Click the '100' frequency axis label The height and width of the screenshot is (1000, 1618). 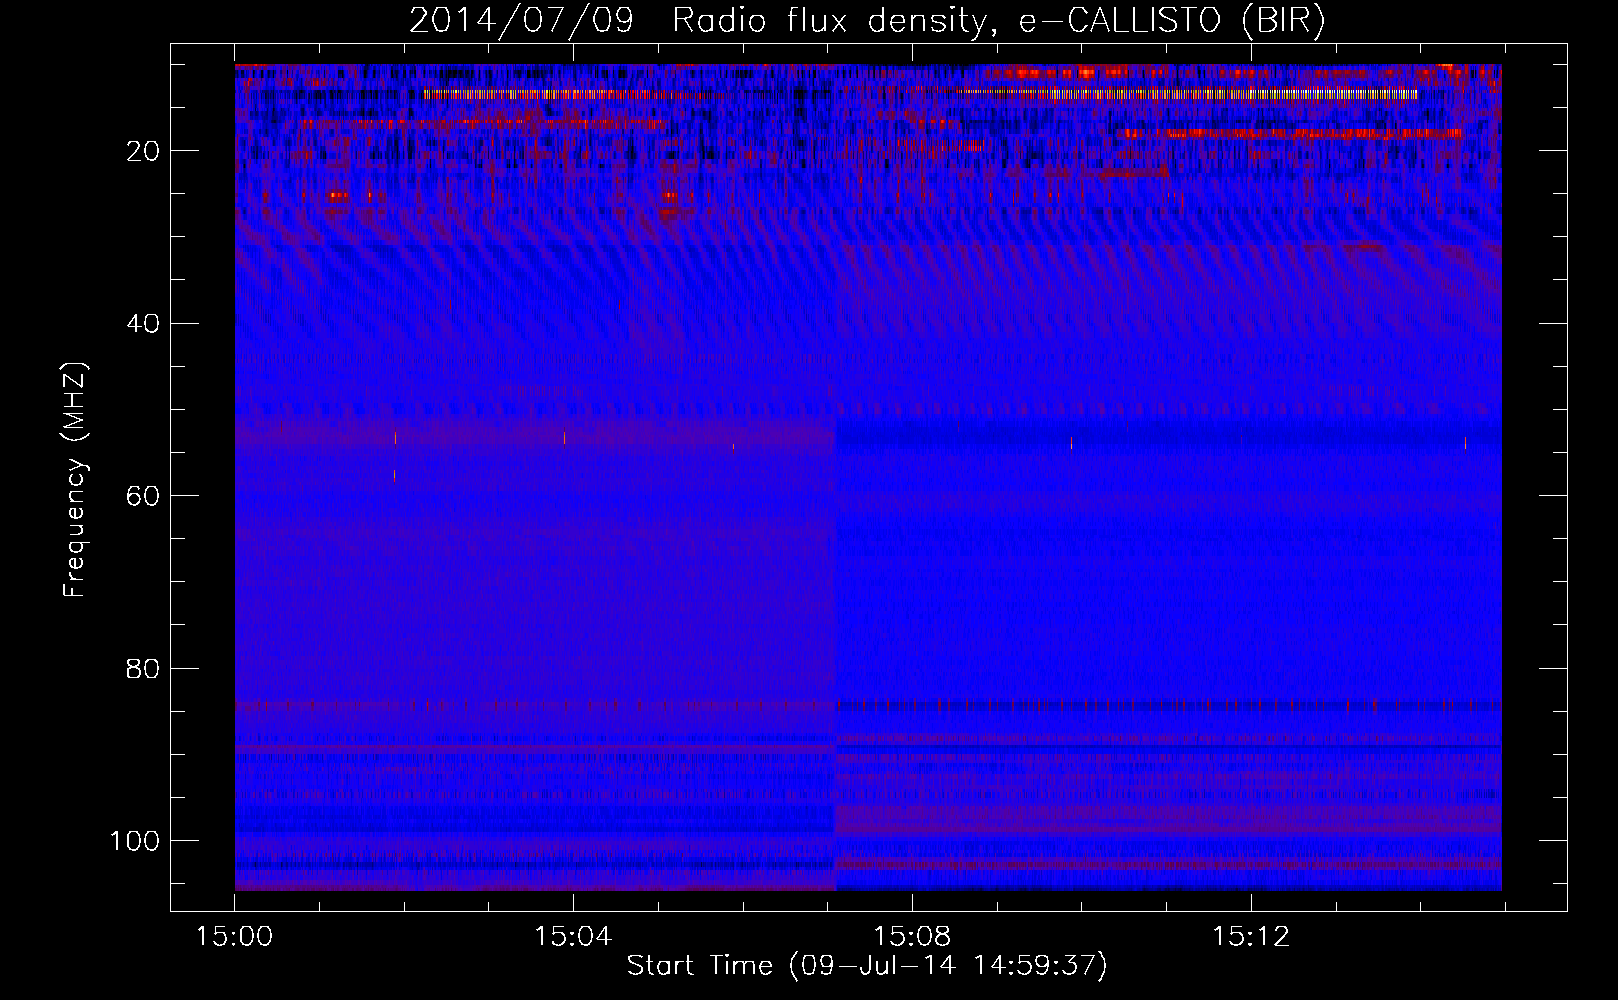click(135, 841)
